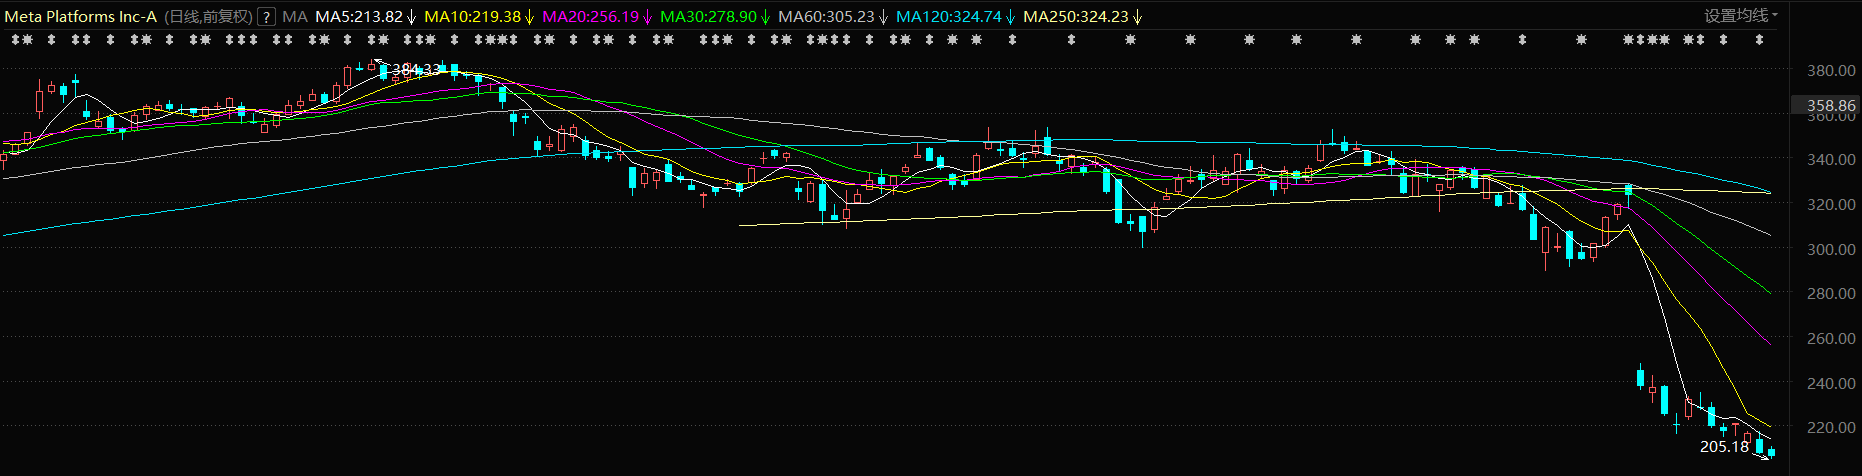Viewport: 1862px width, 476px height.
Task: Select the MA120:324.74 legend entry
Action: click(955, 16)
